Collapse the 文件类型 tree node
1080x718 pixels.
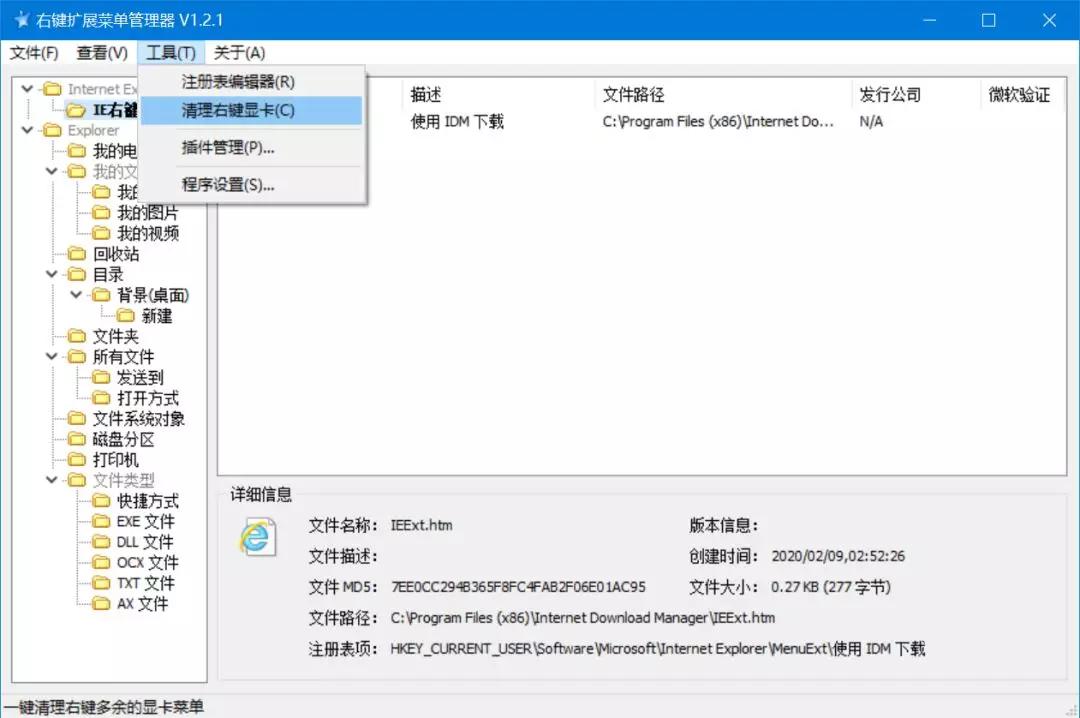coord(52,480)
